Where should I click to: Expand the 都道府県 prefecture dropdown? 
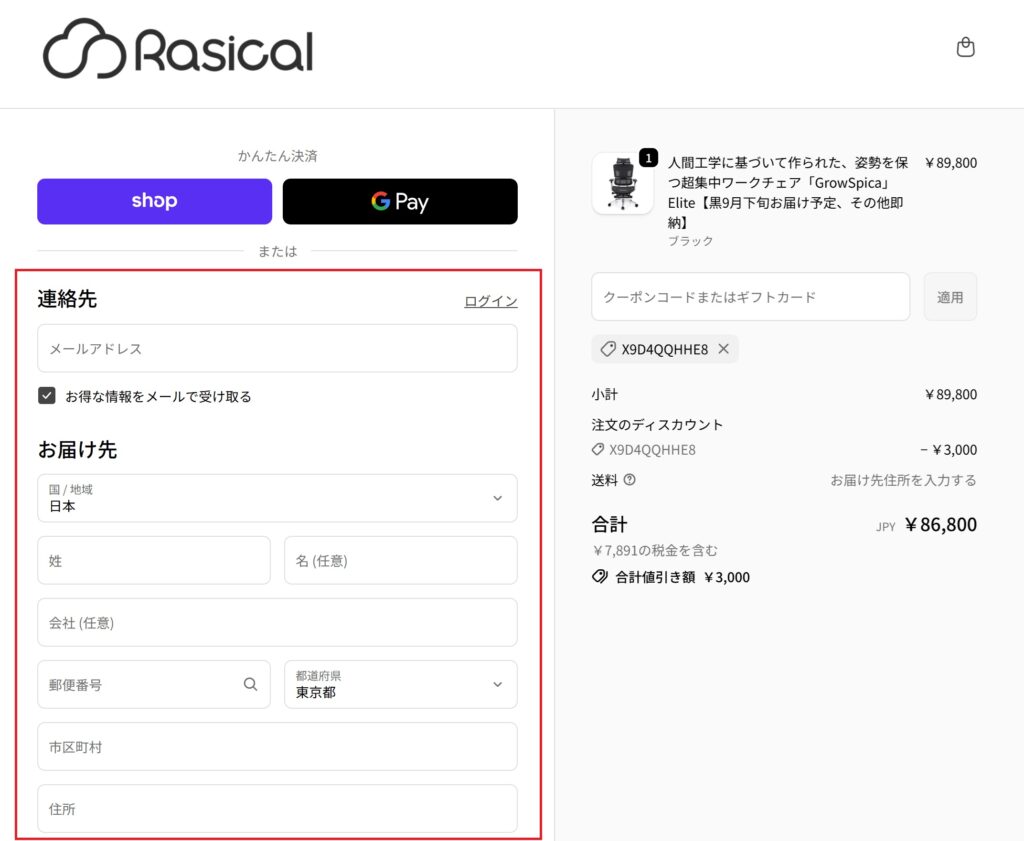pos(400,684)
